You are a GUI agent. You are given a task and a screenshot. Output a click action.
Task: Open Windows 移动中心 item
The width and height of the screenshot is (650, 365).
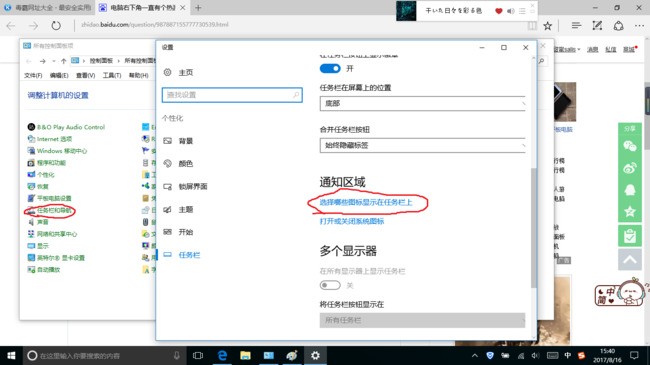[x=57, y=151]
